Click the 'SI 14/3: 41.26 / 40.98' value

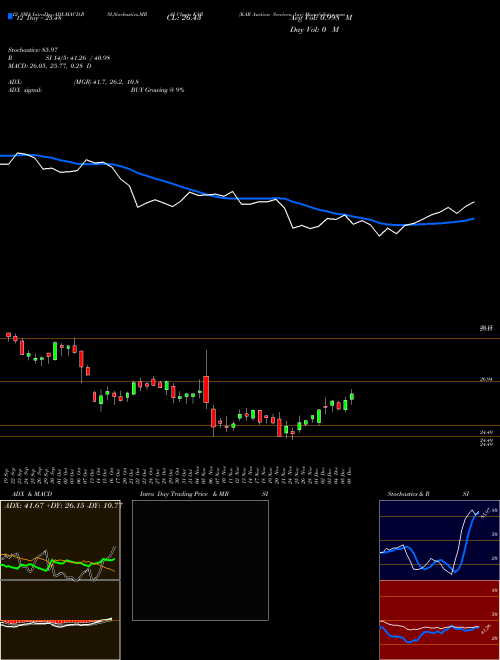click(78, 58)
